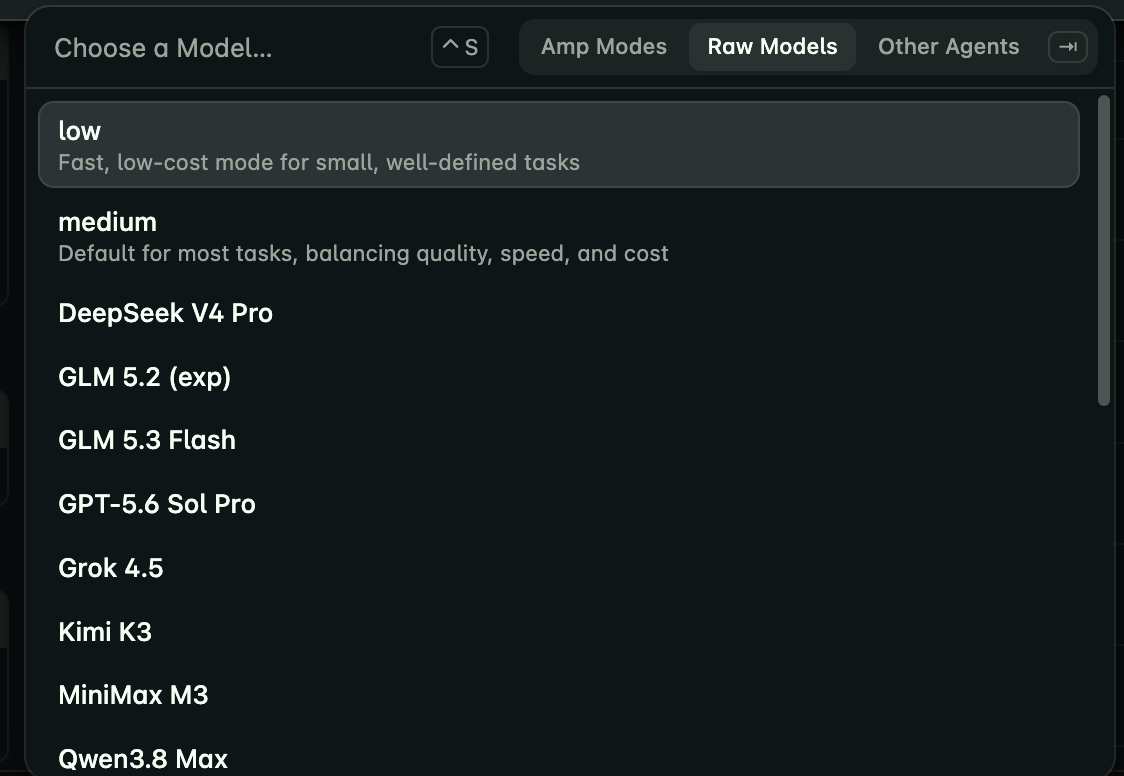Viewport: 1124px width, 776px height.
Task: Pick DeepSeek V4 Pro model
Action: [558, 313]
